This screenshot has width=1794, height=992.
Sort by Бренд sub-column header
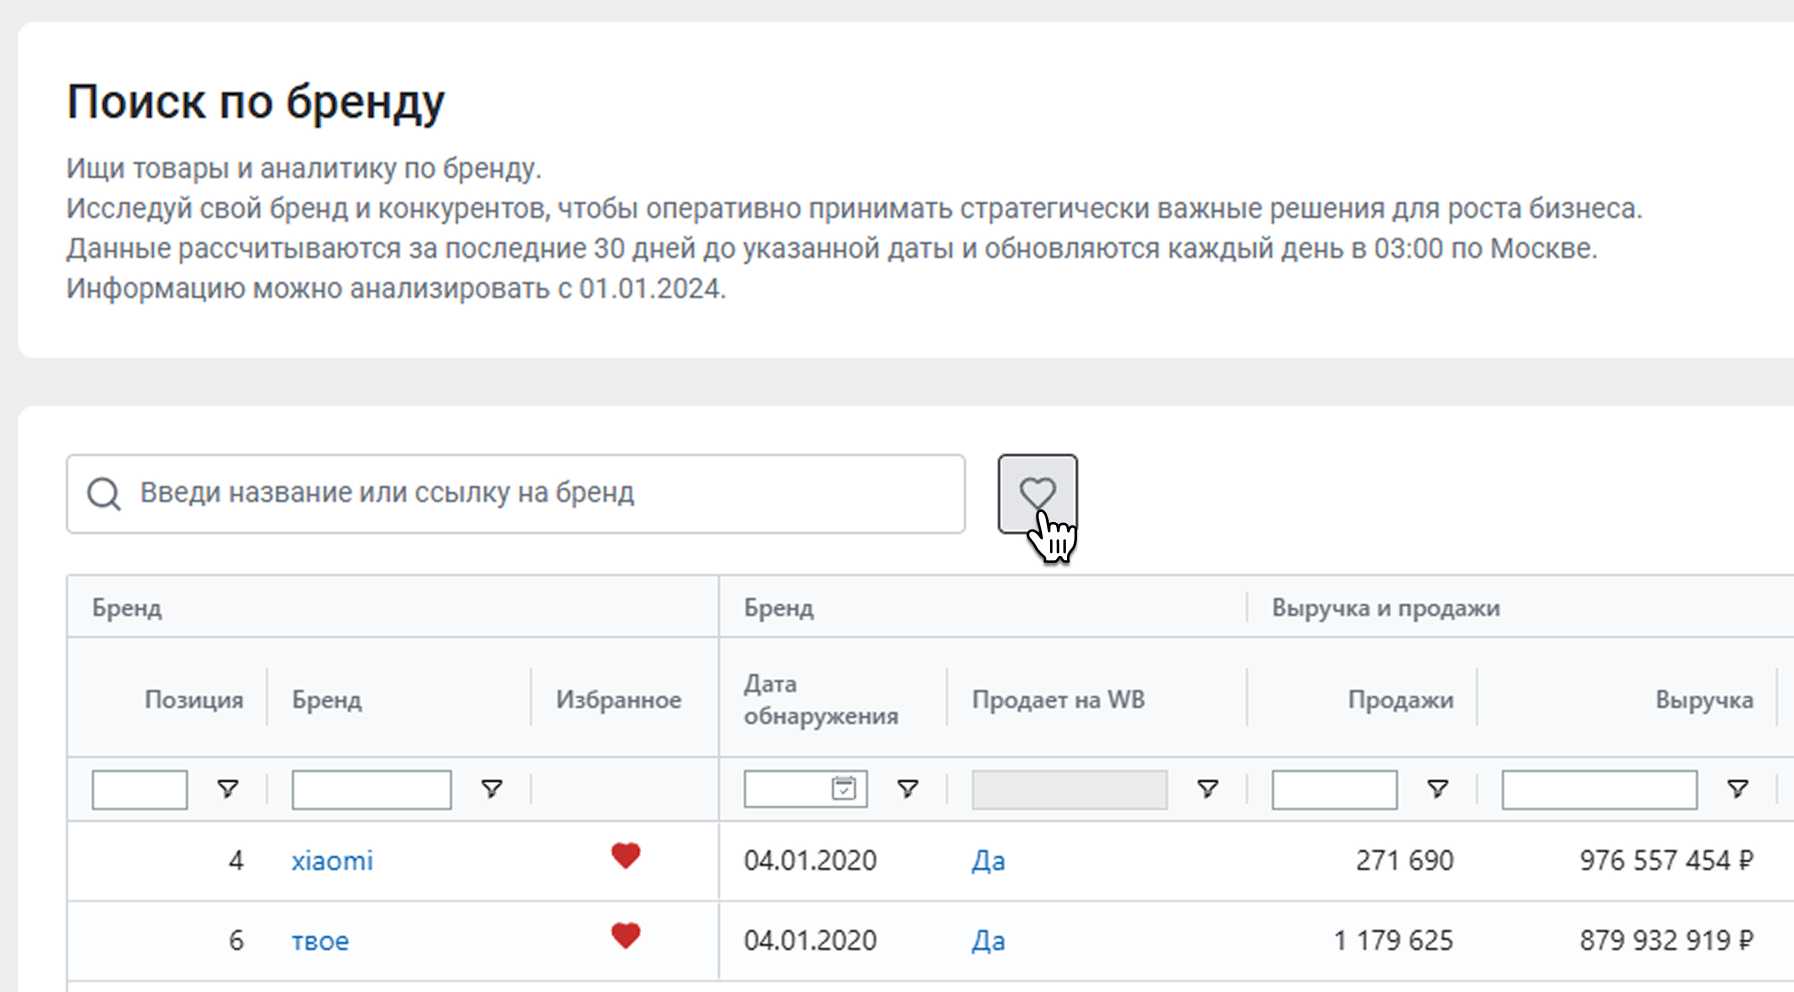coord(327,700)
